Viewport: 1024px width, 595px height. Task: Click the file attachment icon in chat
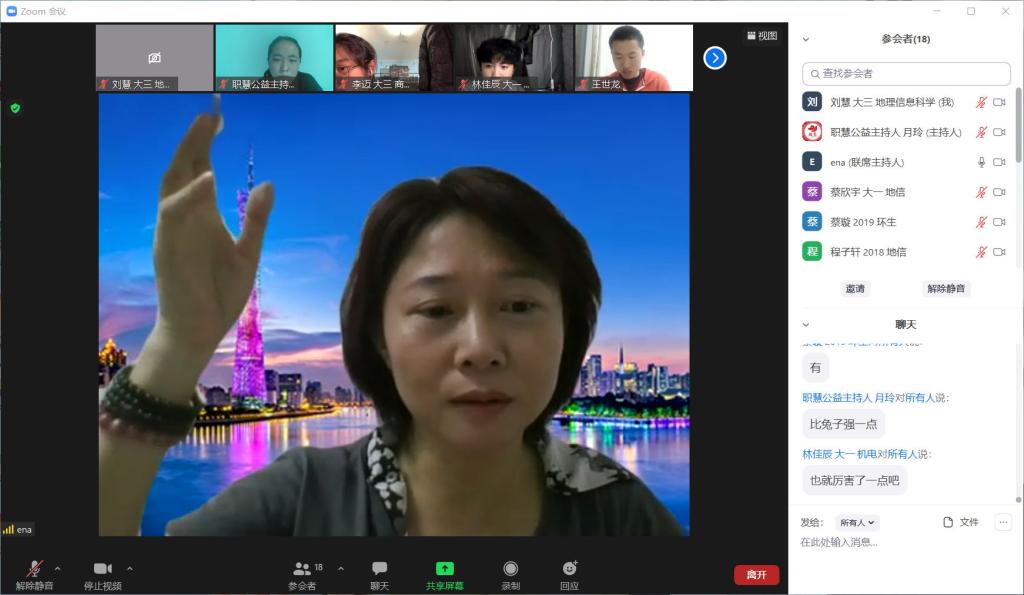pyautogui.click(x=949, y=522)
